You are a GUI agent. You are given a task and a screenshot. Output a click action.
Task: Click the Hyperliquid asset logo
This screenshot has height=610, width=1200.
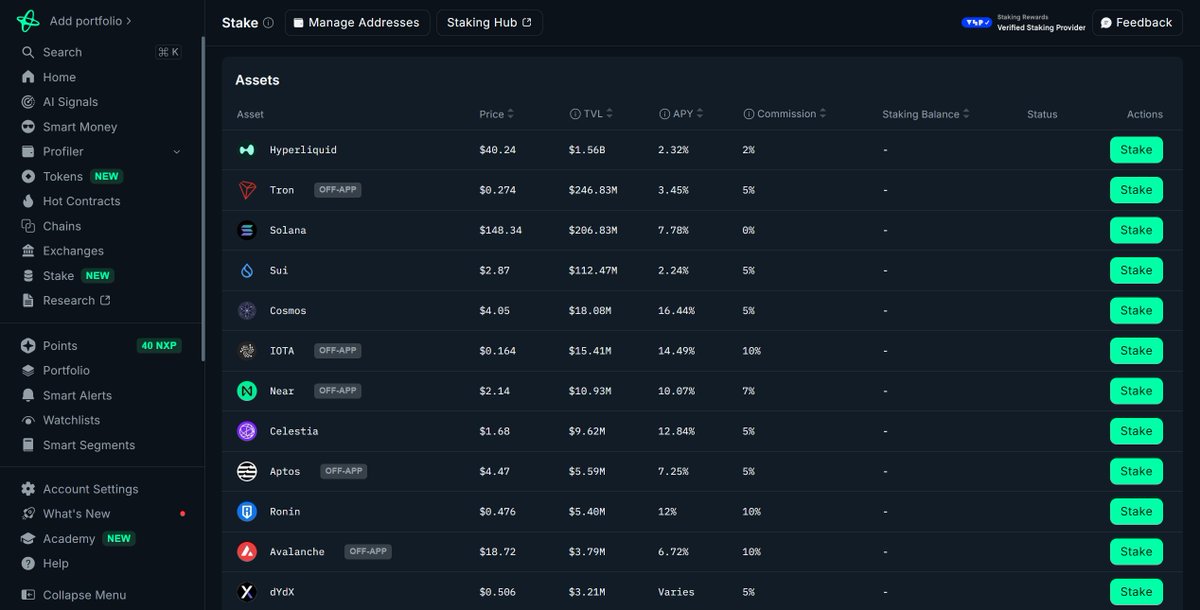(x=247, y=150)
